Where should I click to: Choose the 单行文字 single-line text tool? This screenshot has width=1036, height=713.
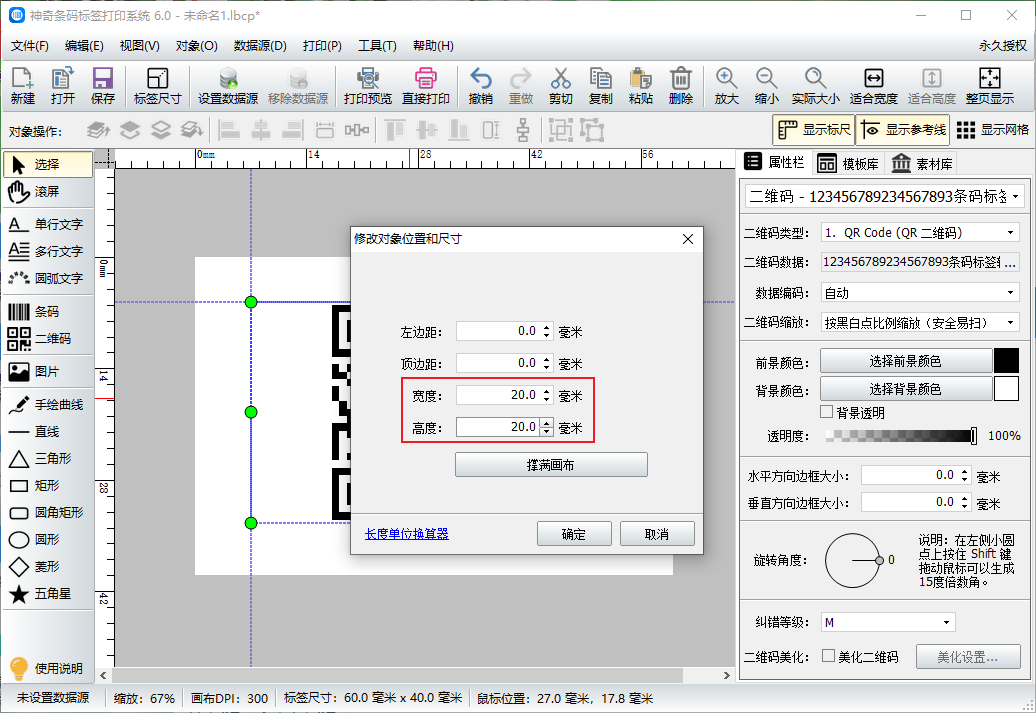[48, 225]
